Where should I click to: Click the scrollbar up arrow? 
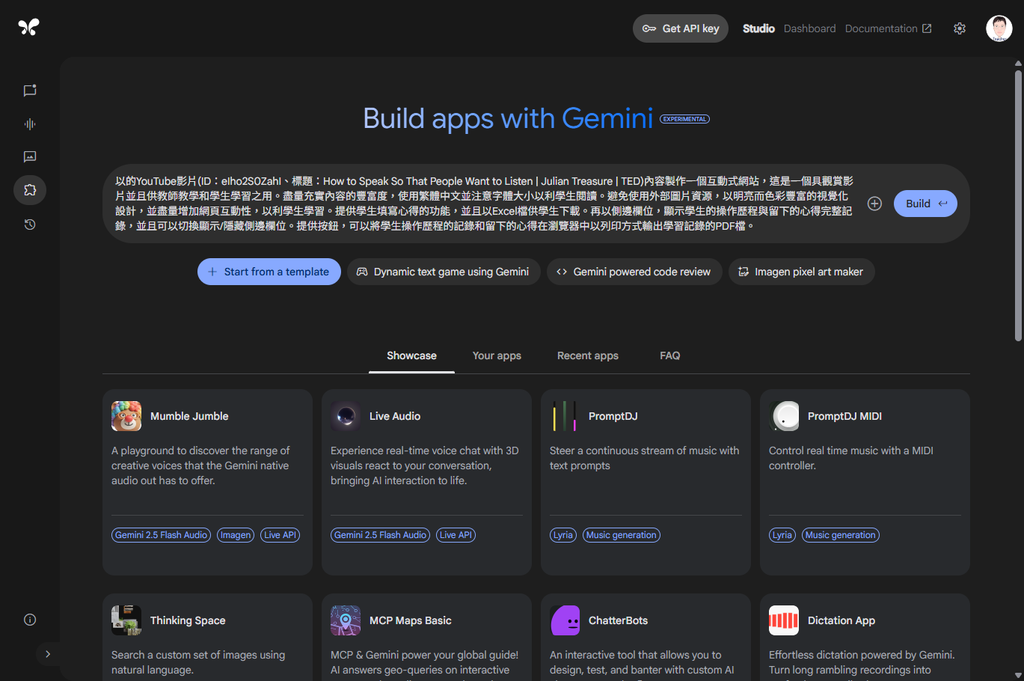click(x=1018, y=63)
